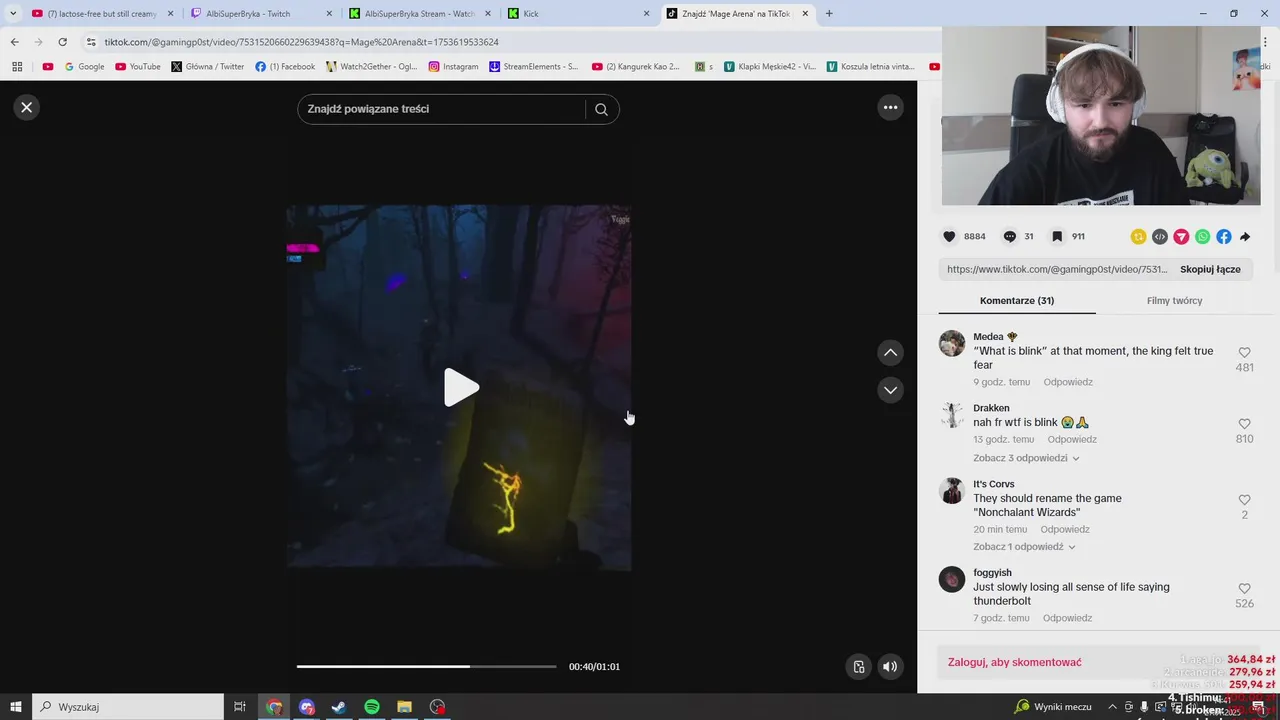Expand Zobacz 3 odpowiedzi under Drakken
Viewport: 1280px width, 720px height.
[x=1026, y=458]
